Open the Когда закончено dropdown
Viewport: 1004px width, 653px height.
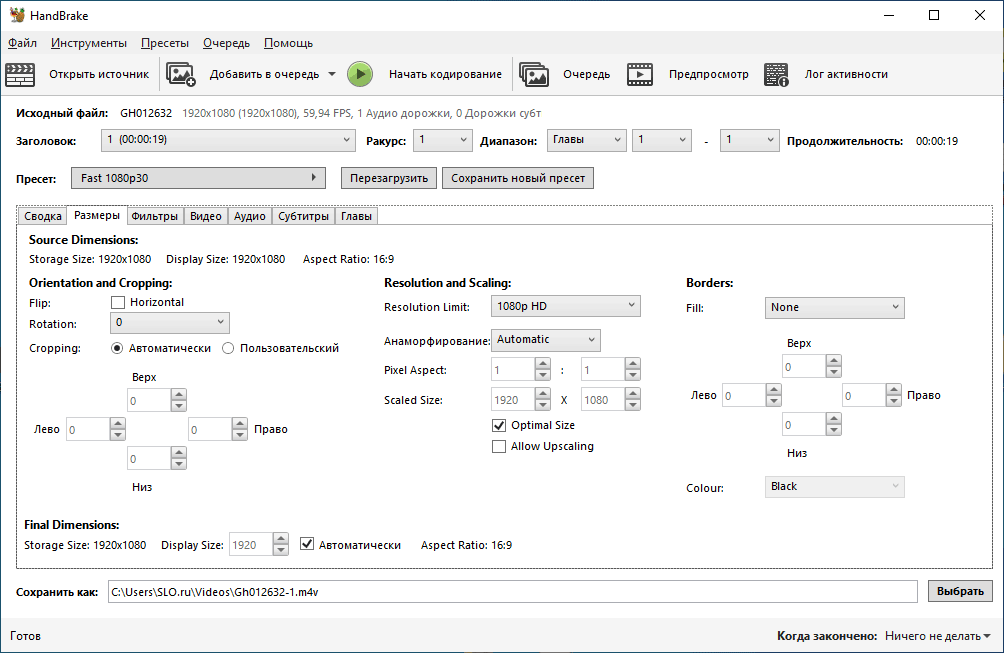[x=937, y=636]
